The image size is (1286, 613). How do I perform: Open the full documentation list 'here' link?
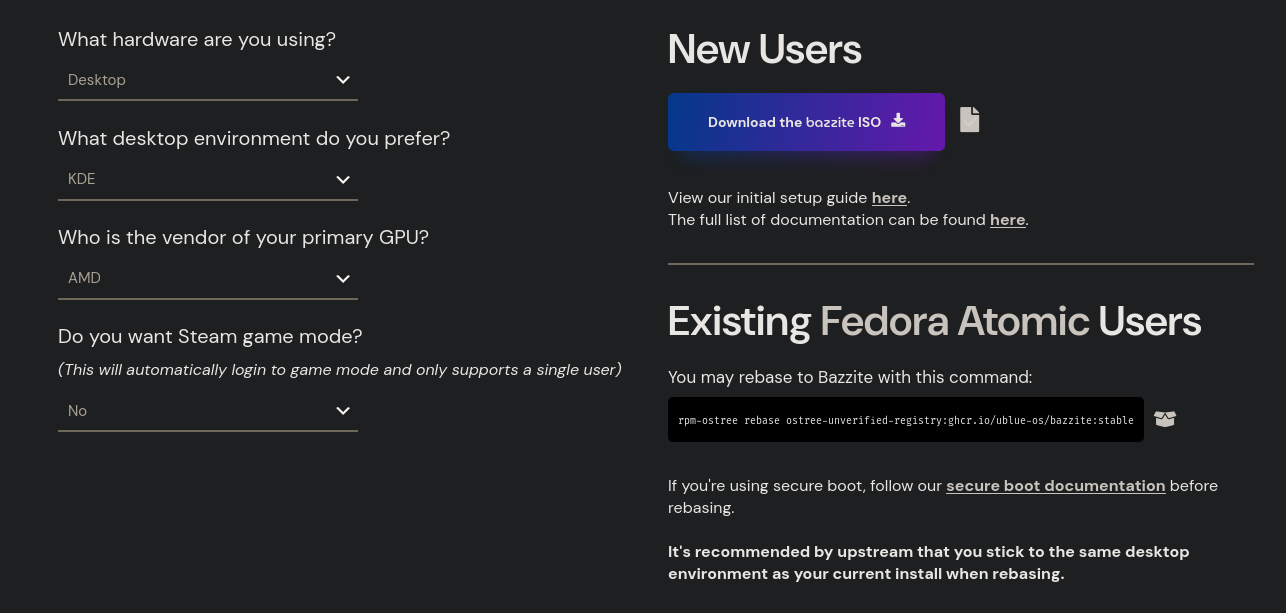(x=1007, y=220)
